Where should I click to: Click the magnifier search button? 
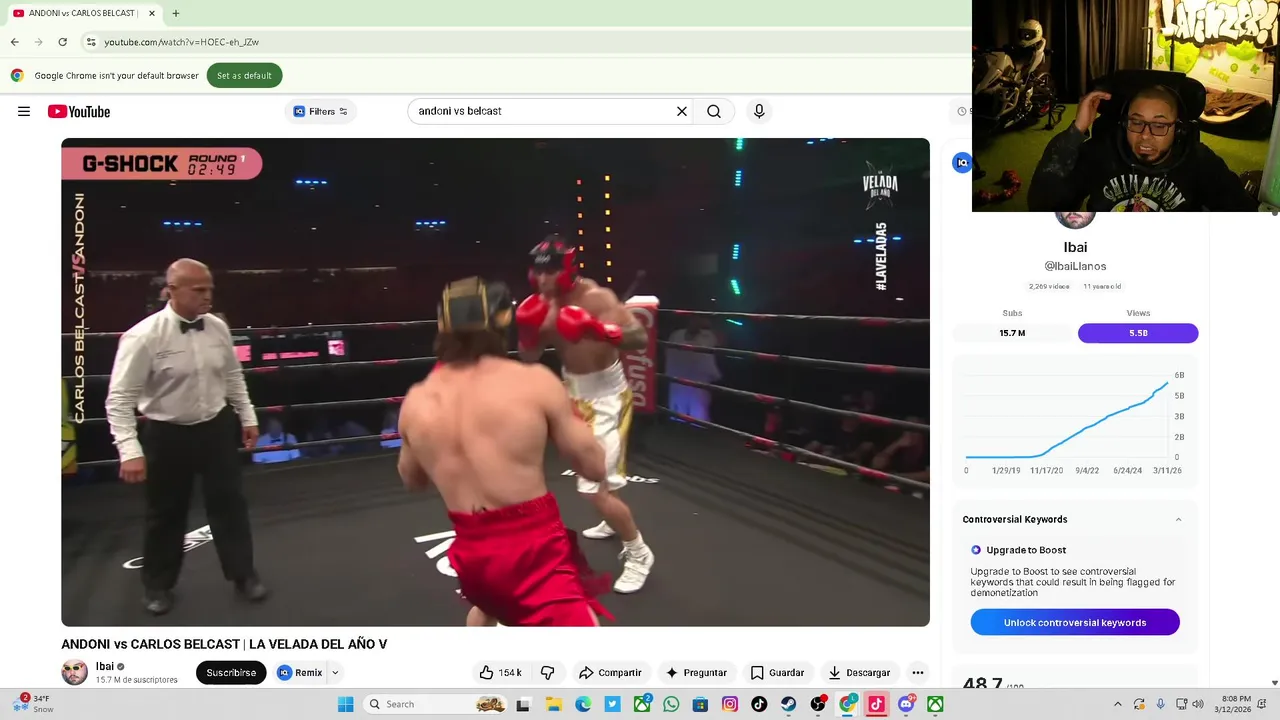click(714, 111)
